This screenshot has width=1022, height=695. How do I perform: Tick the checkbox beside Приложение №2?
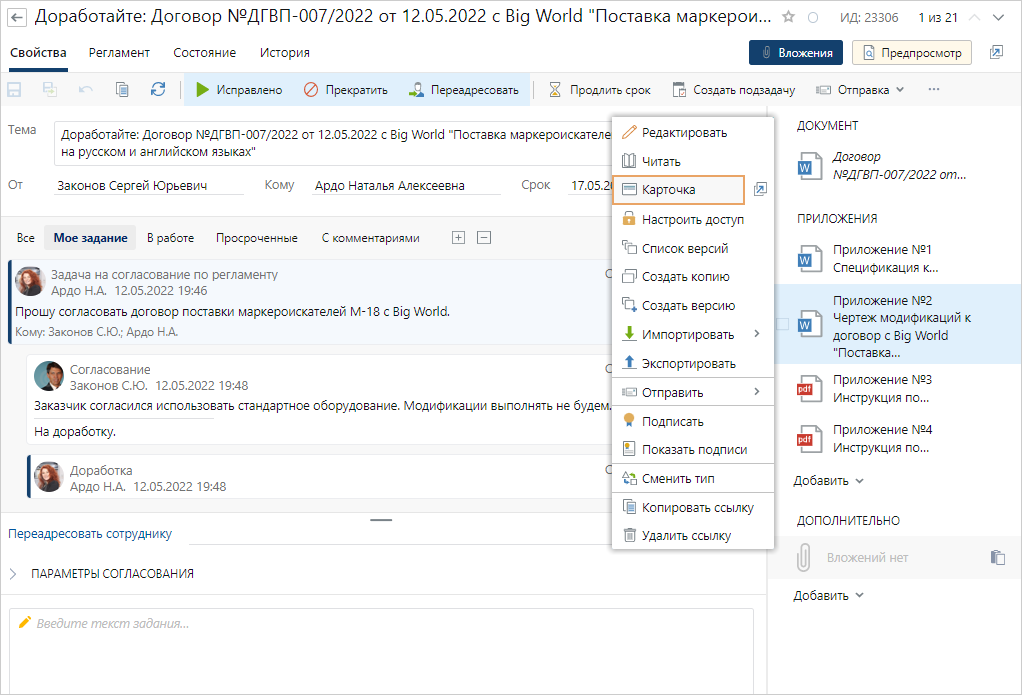click(783, 325)
